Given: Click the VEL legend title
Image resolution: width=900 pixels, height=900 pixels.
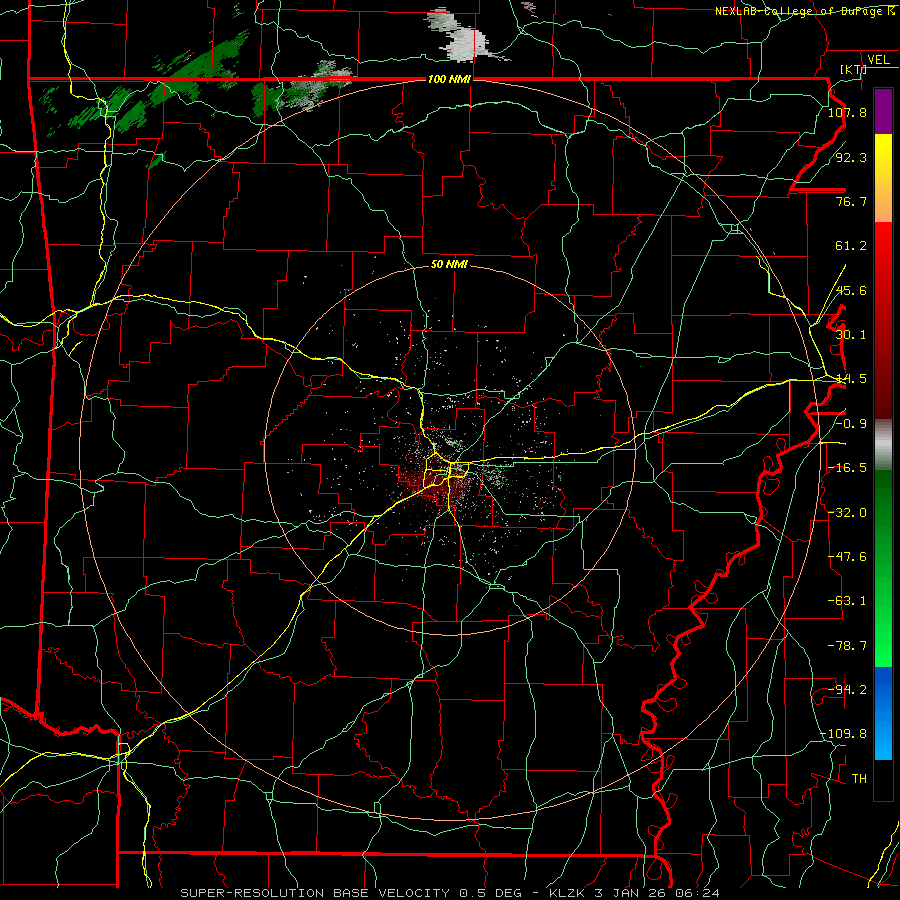Looking at the screenshot, I should 878,60.
